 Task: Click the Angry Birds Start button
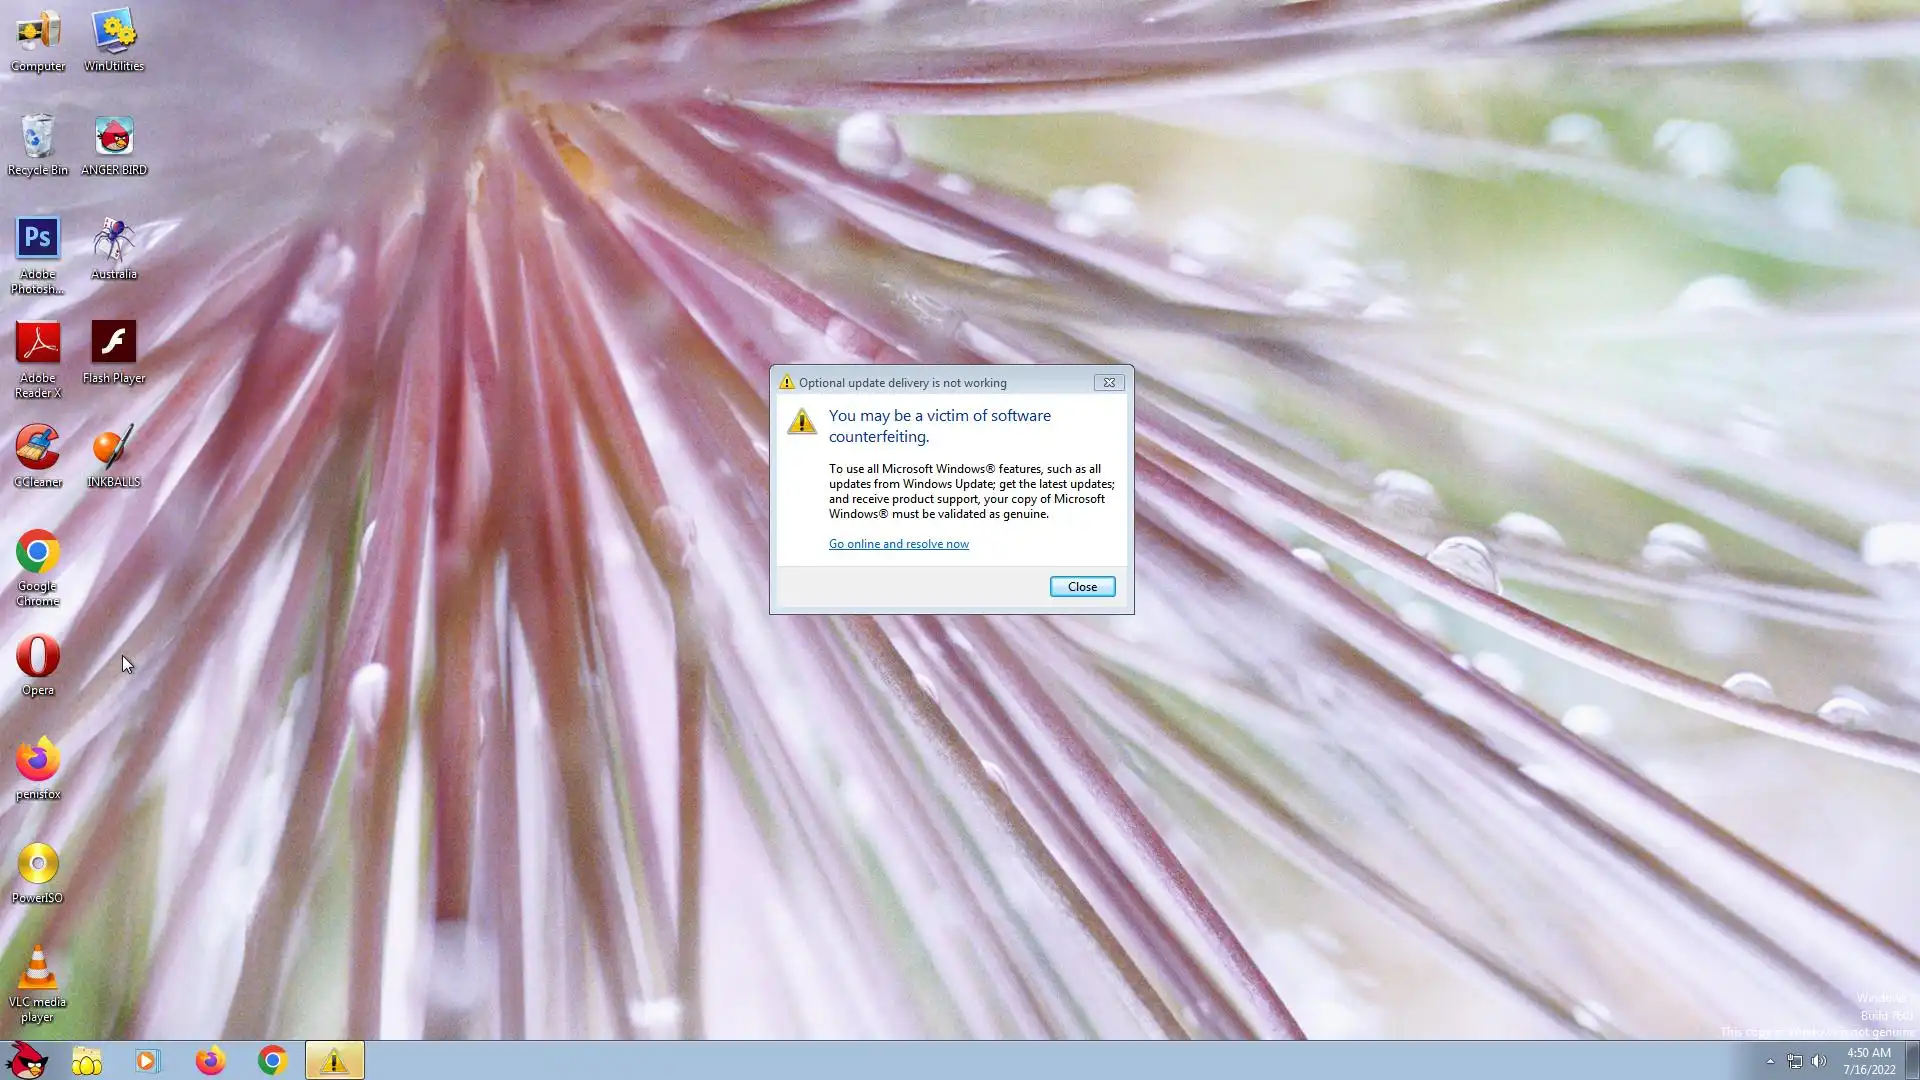pos(27,1060)
